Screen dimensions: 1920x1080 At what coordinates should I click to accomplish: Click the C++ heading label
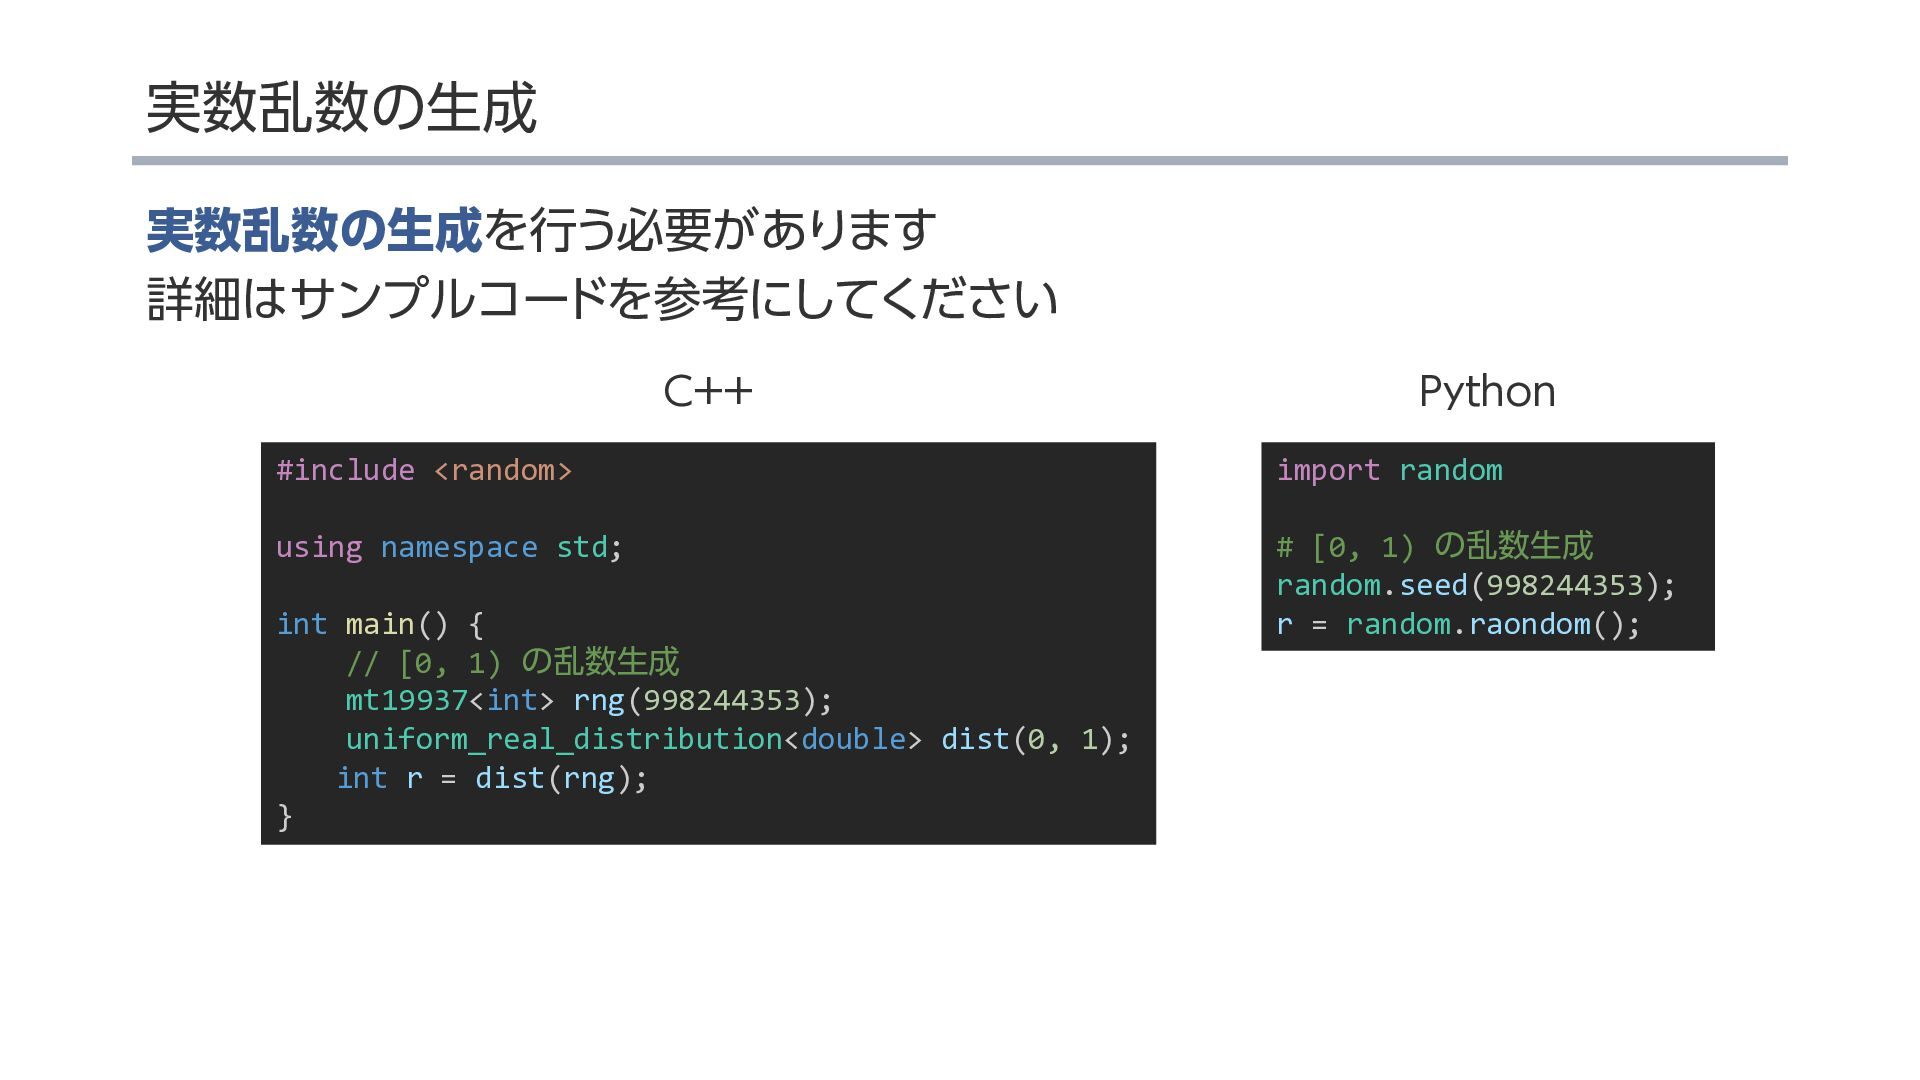click(707, 391)
